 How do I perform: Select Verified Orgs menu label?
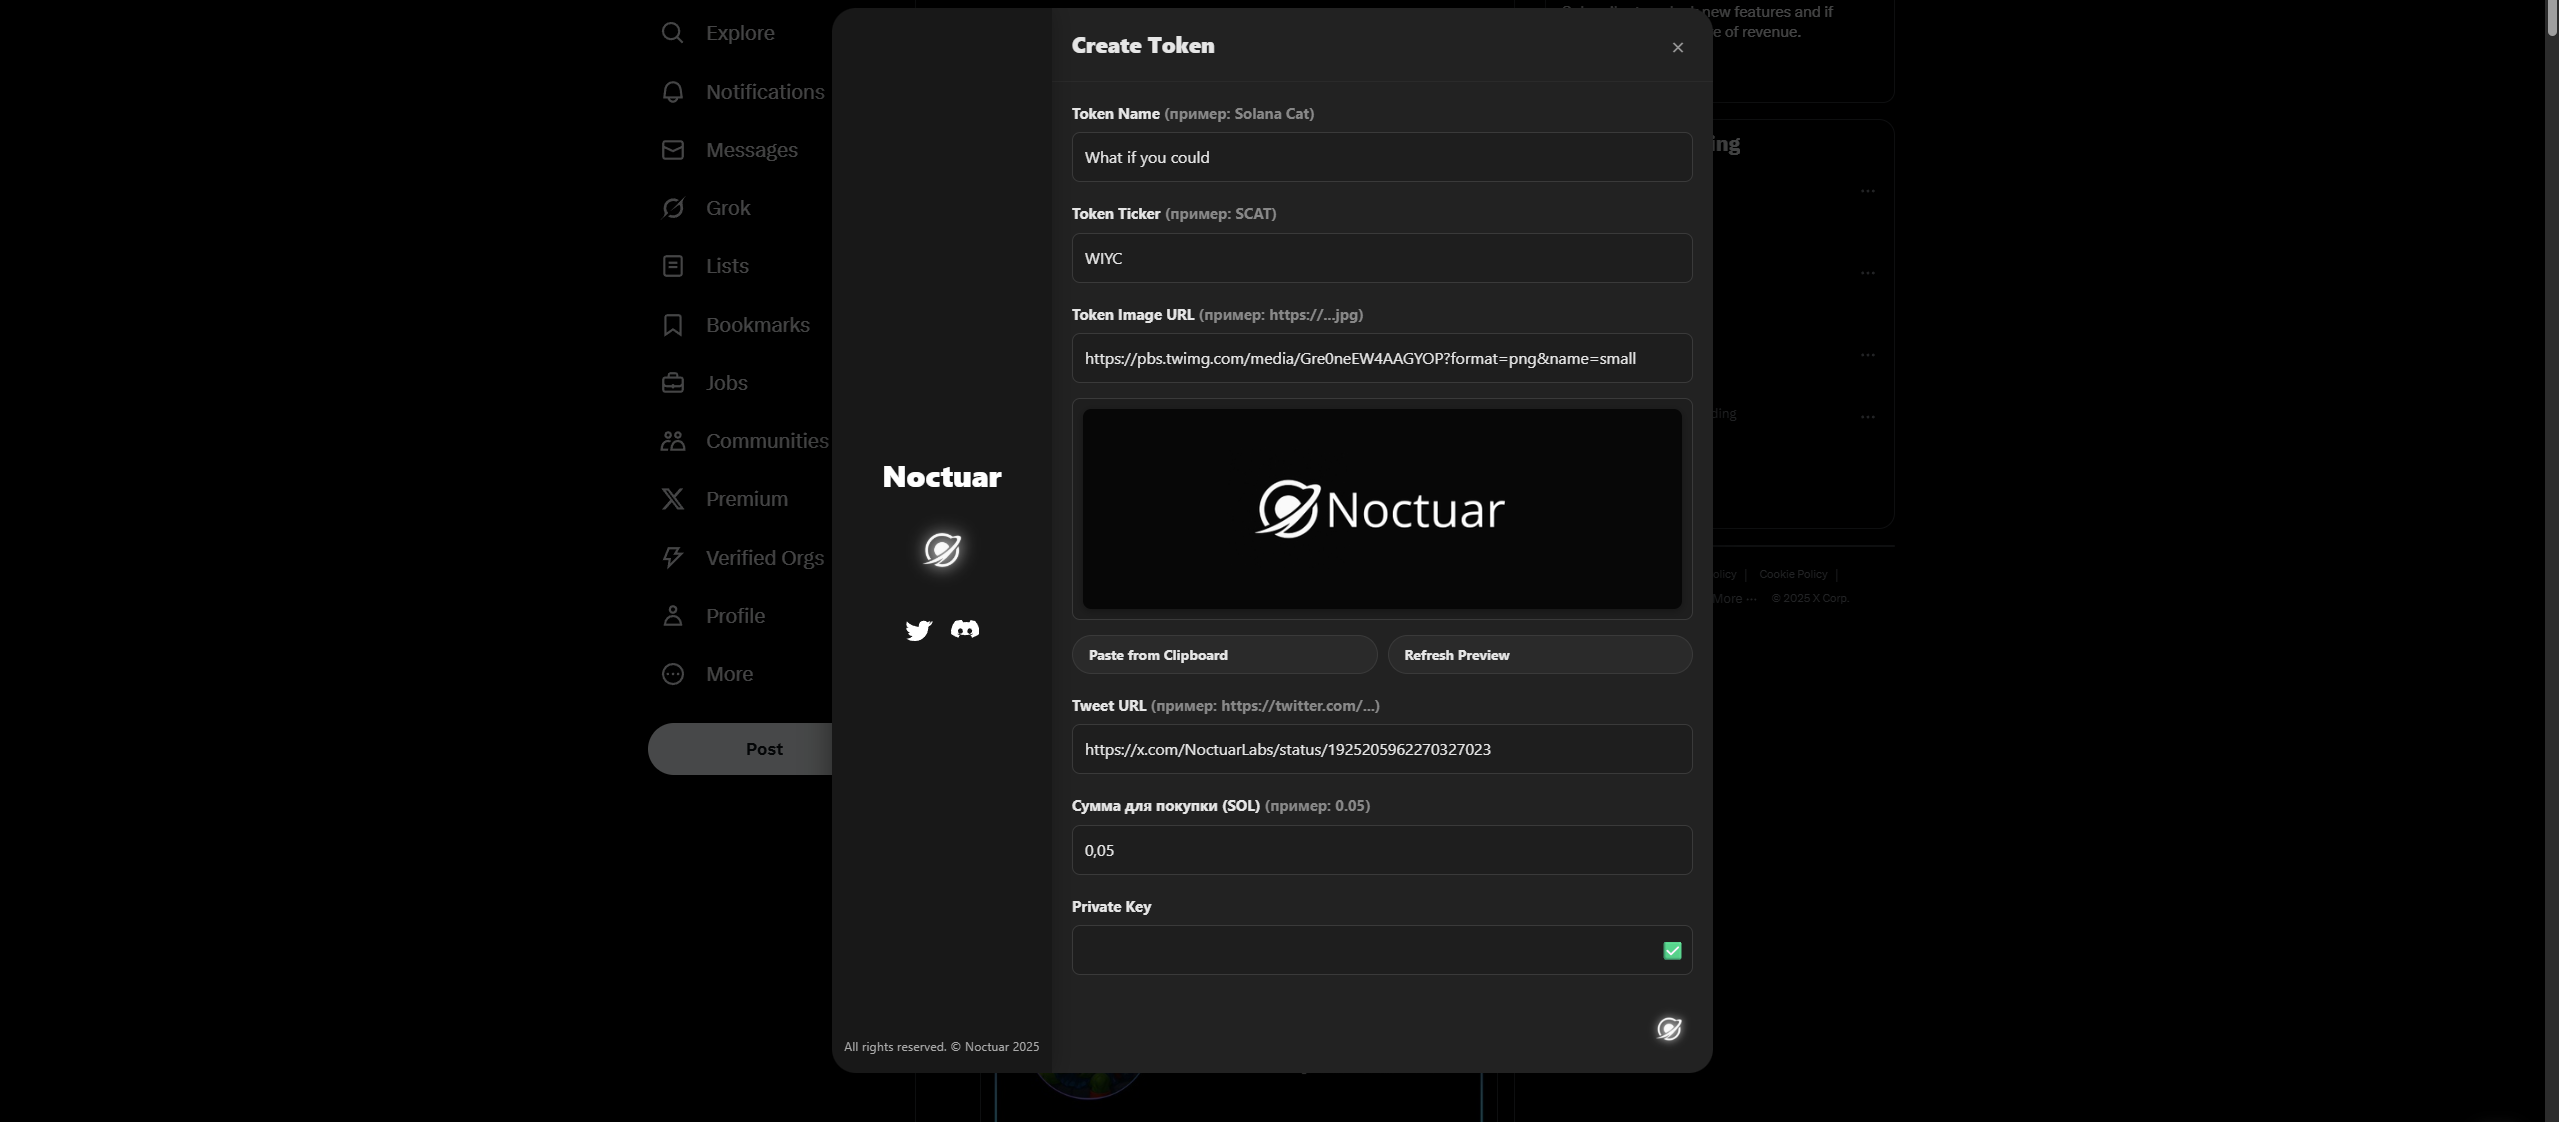pos(765,558)
